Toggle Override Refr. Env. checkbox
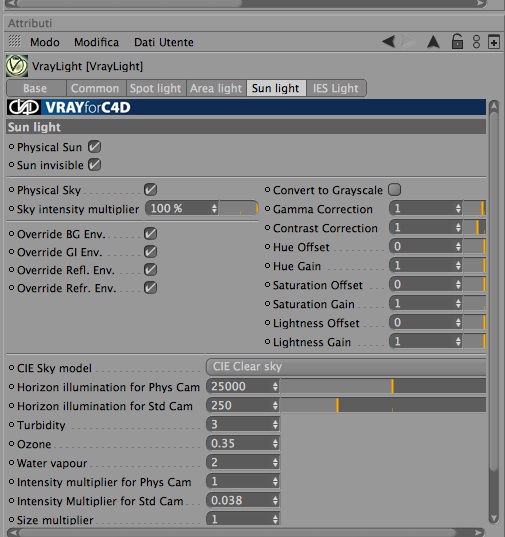Viewport: 505px width, 537px height. [150, 288]
